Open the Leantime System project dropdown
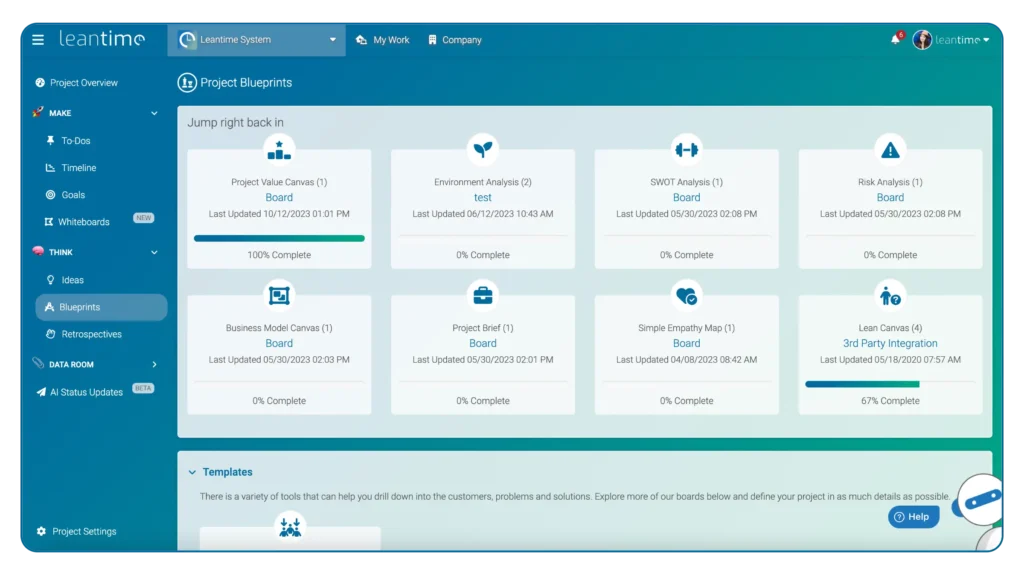The height and width of the screenshot is (576, 1024). pyautogui.click(x=256, y=40)
